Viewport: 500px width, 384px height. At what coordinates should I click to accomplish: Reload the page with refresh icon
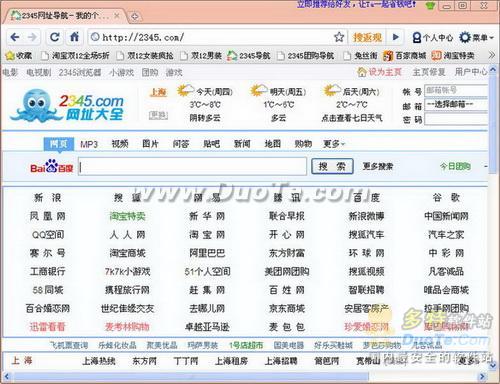click(55, 37)
